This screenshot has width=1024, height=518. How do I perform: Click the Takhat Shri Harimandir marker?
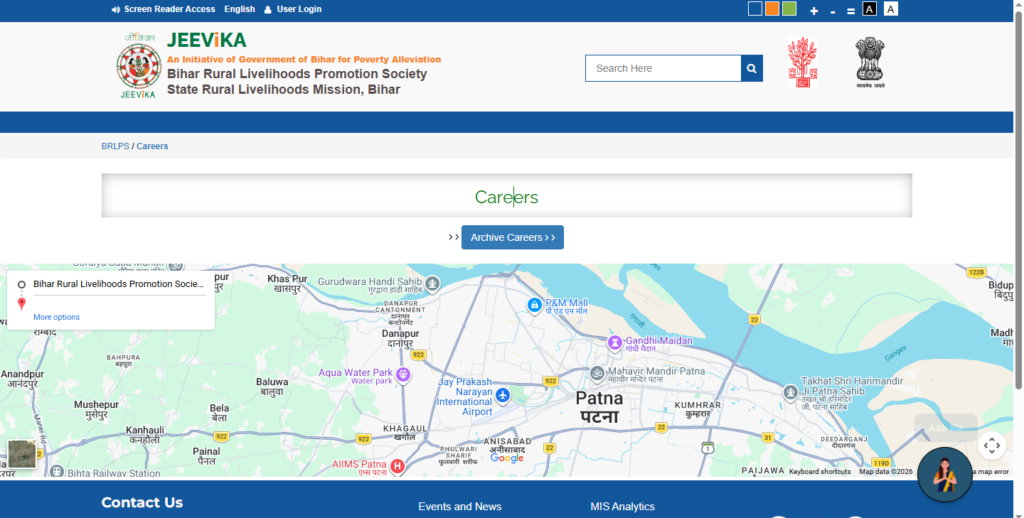790,392
